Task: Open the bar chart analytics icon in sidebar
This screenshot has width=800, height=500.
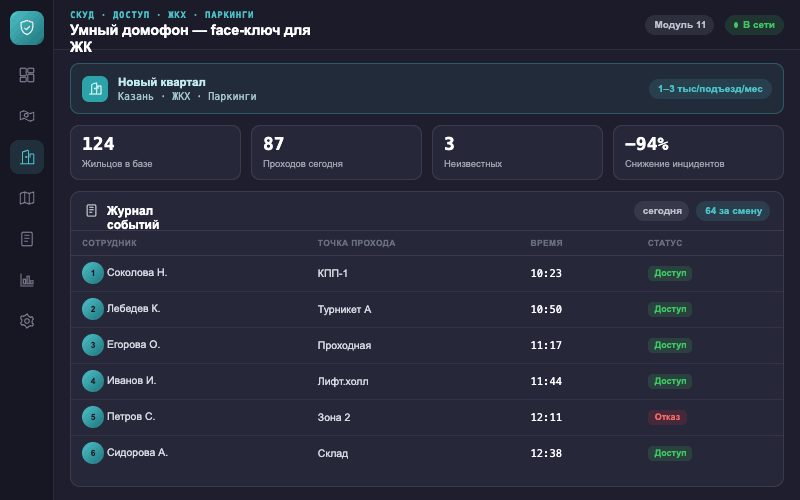Action: [x=27, y=280]
